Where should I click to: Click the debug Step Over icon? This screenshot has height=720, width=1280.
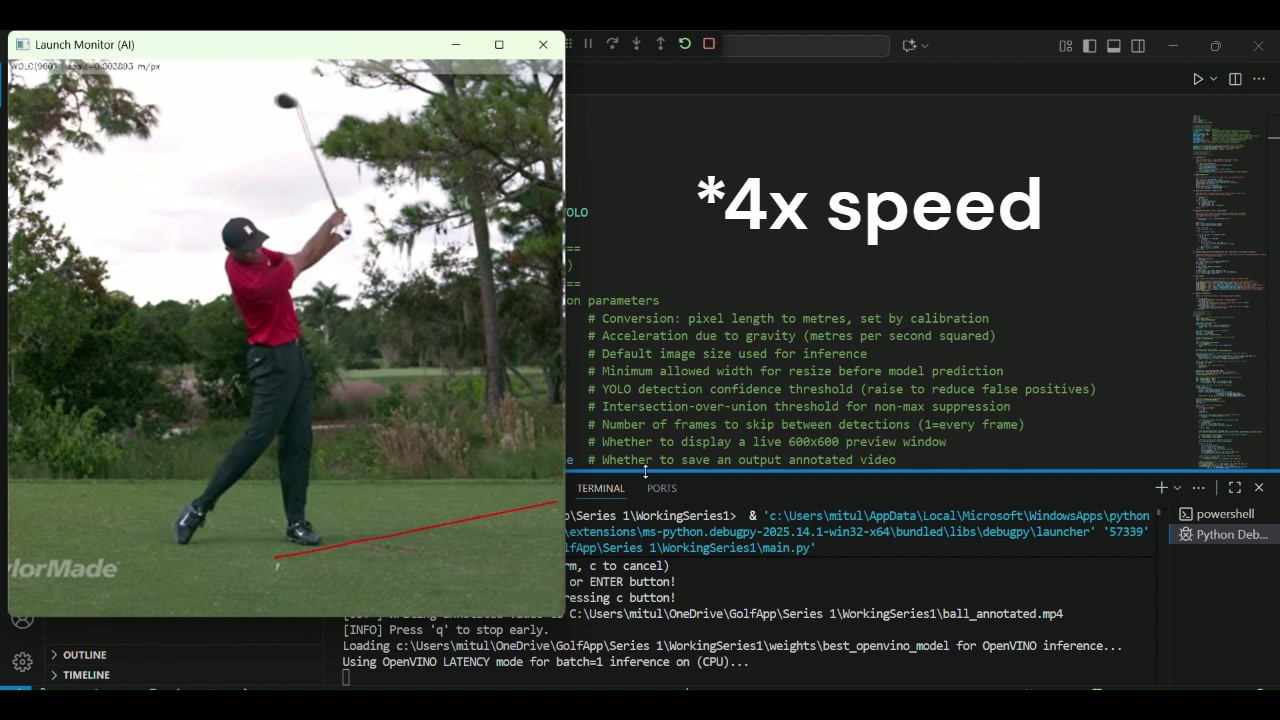(x=612, y=44)
